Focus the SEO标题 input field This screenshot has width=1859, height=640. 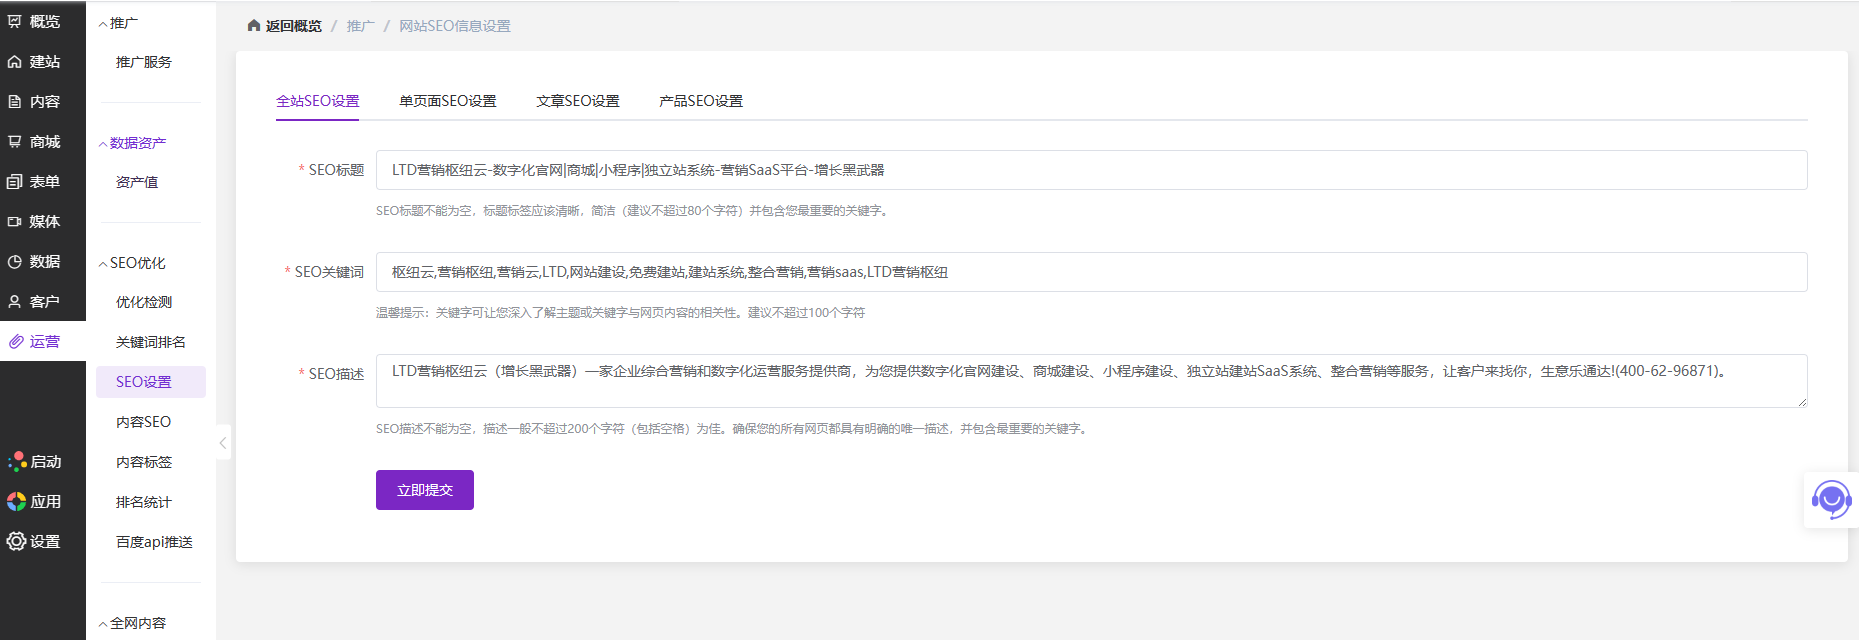[x=1091, y=170]
